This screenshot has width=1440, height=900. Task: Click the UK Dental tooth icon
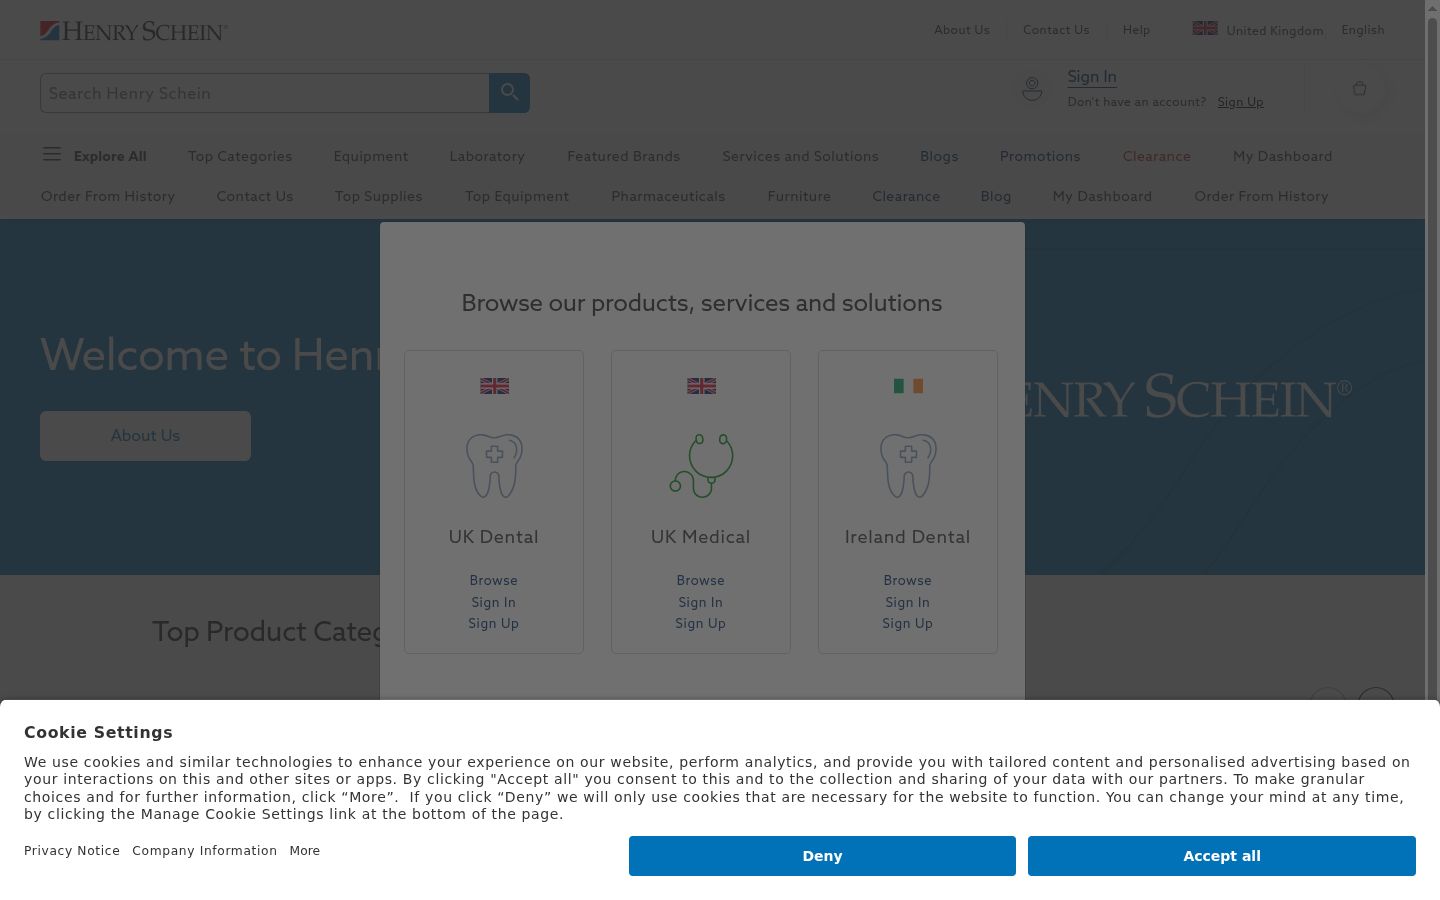(x=494, y=465)
